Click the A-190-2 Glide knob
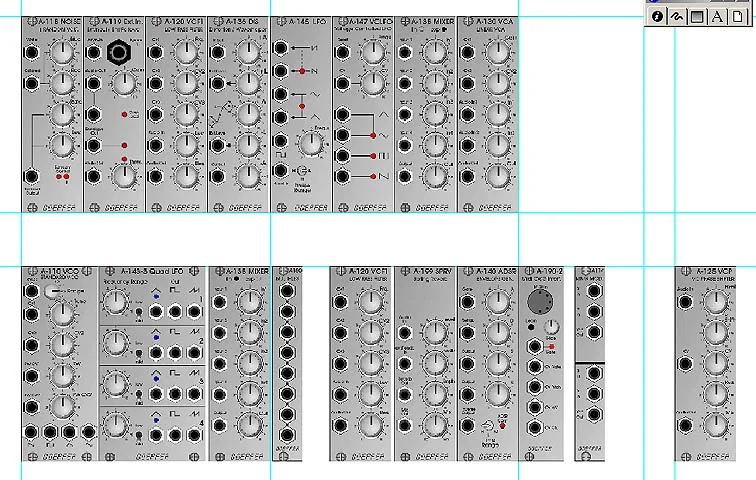This screenshot has width=756, height=480. click(x=551, y=327)
